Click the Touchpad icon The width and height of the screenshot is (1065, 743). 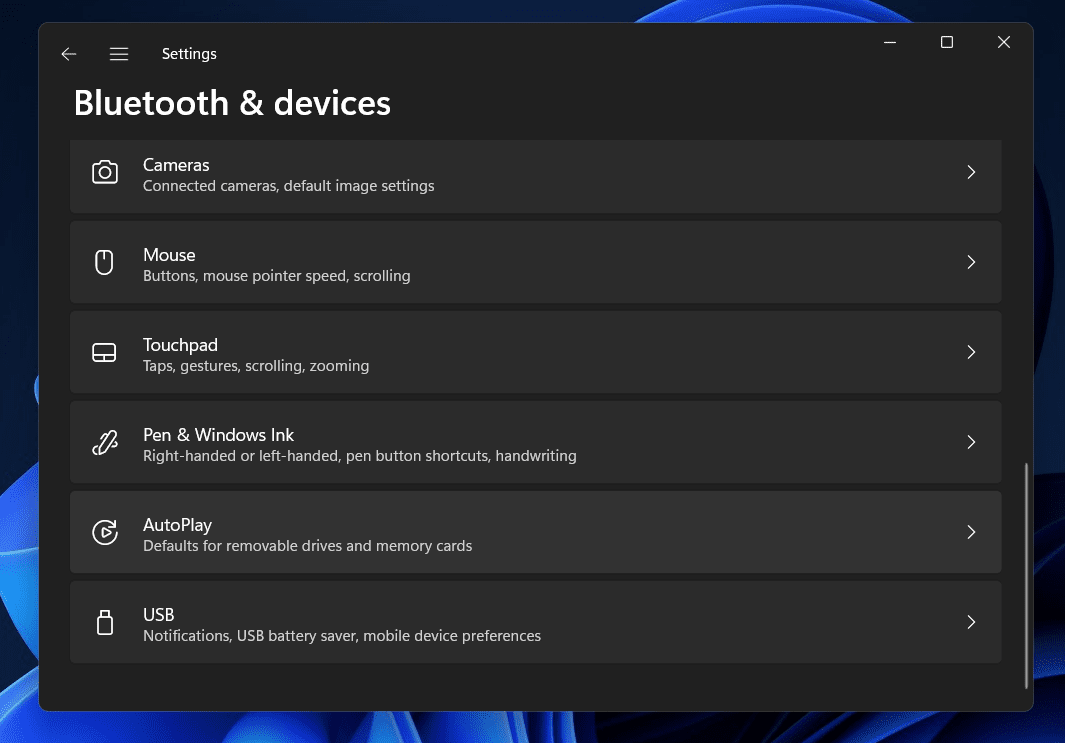pos(104,352)
